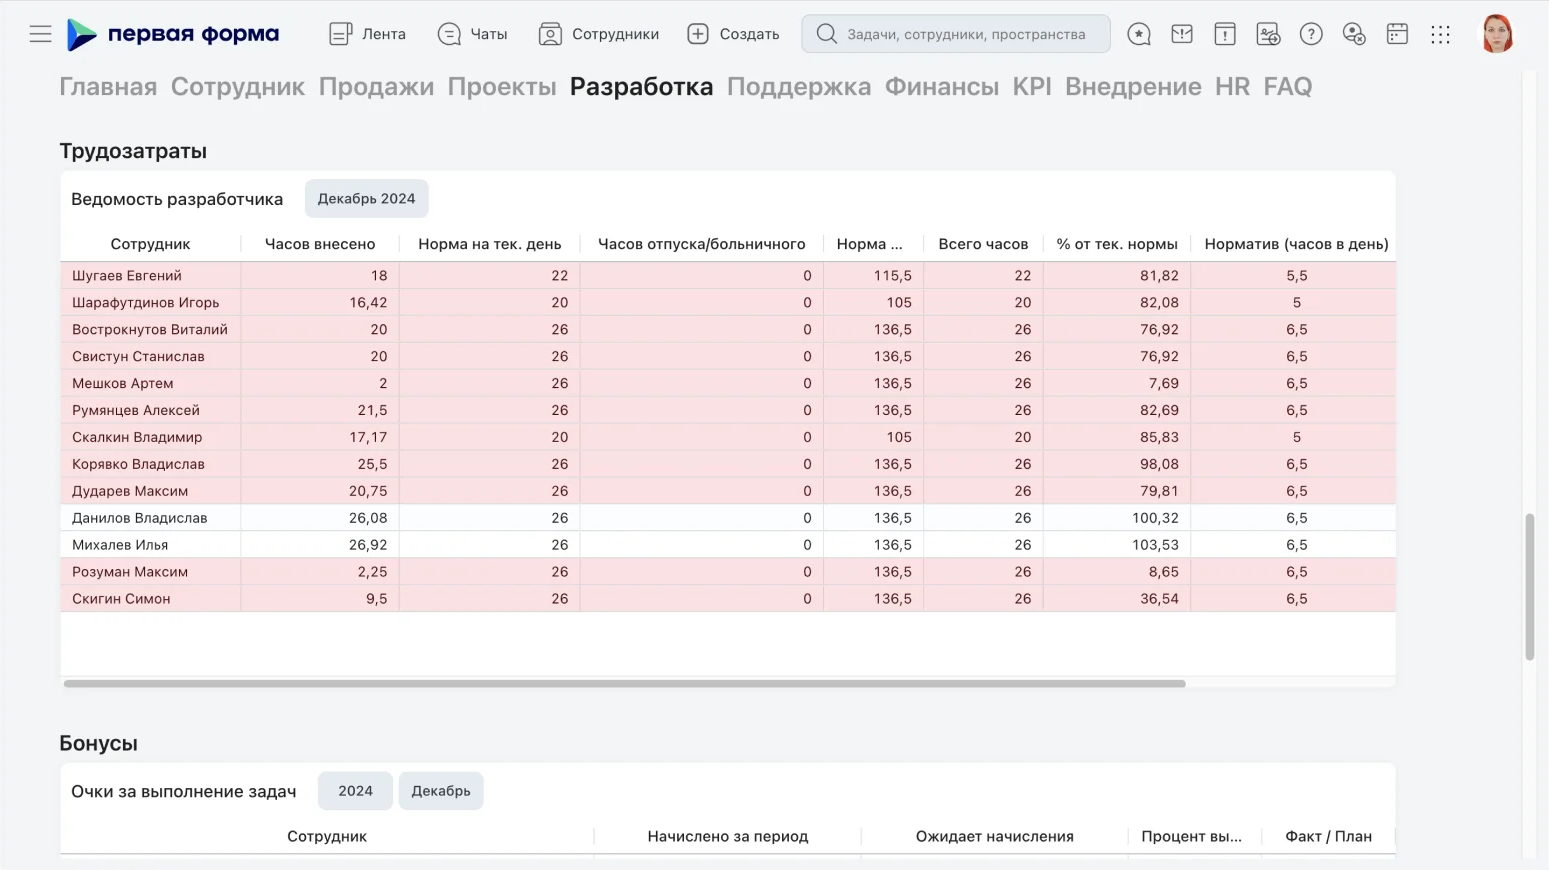The width and height of the screenshot is (1549, 870).
Task: Select Шарафутдинов Игорь in the table
Action: [146, 303]
